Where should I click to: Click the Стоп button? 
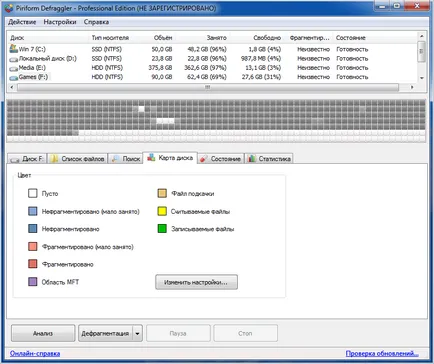point(245,333)
